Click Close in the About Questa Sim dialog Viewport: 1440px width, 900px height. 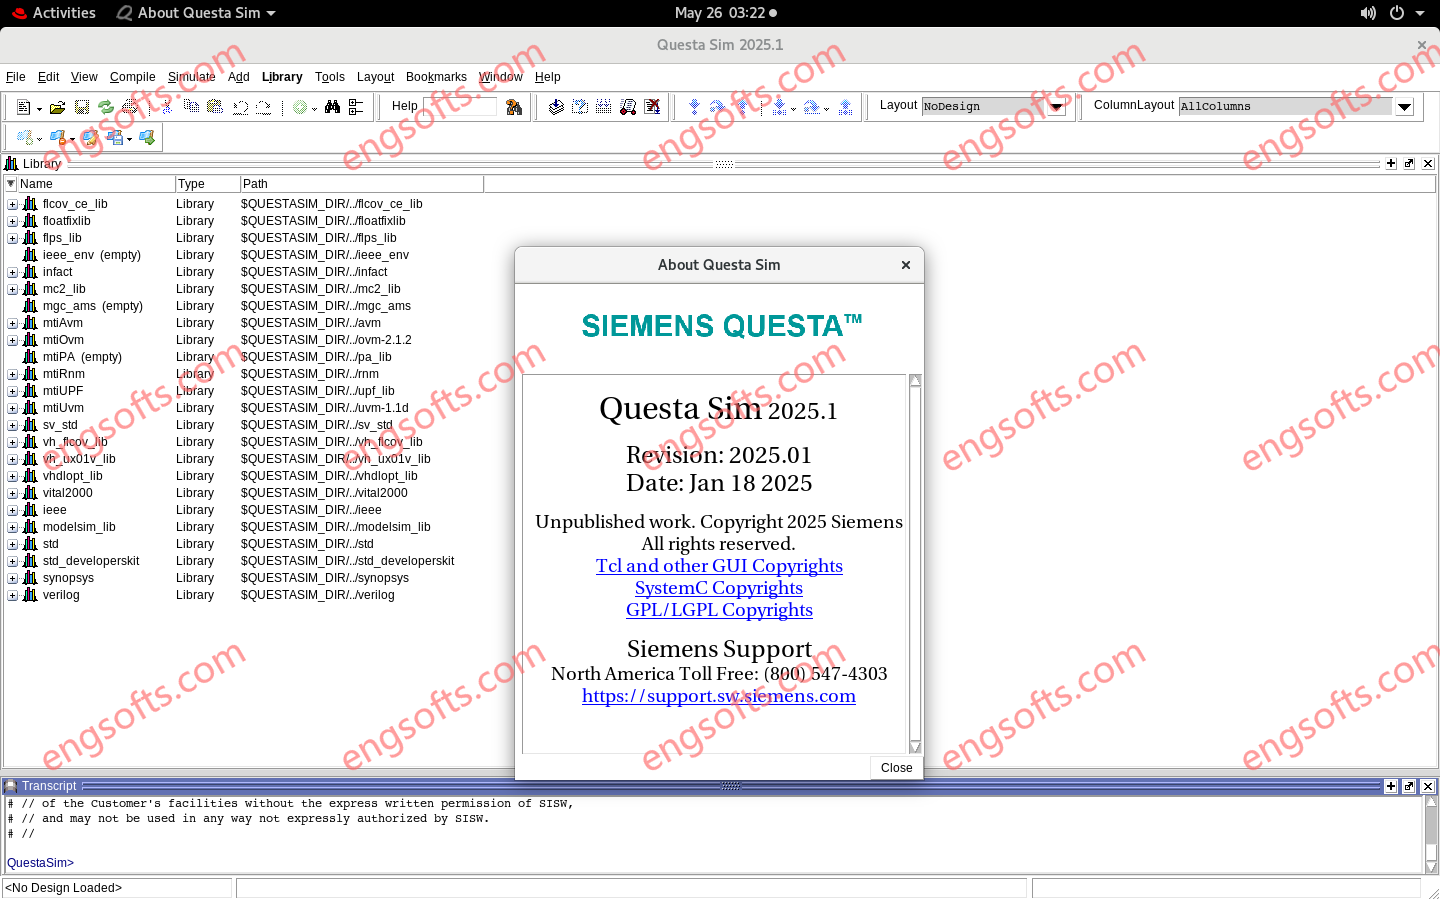click(896, 768)
